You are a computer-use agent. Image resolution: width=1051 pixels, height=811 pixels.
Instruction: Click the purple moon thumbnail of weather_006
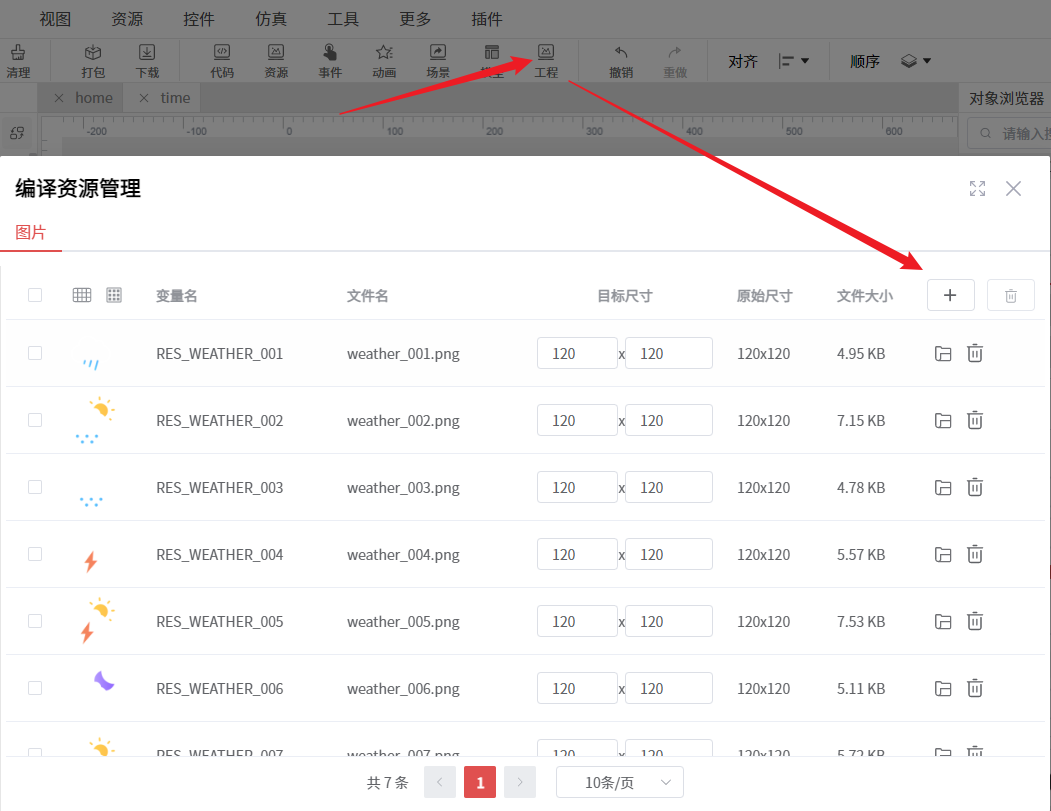coord(104,681)
